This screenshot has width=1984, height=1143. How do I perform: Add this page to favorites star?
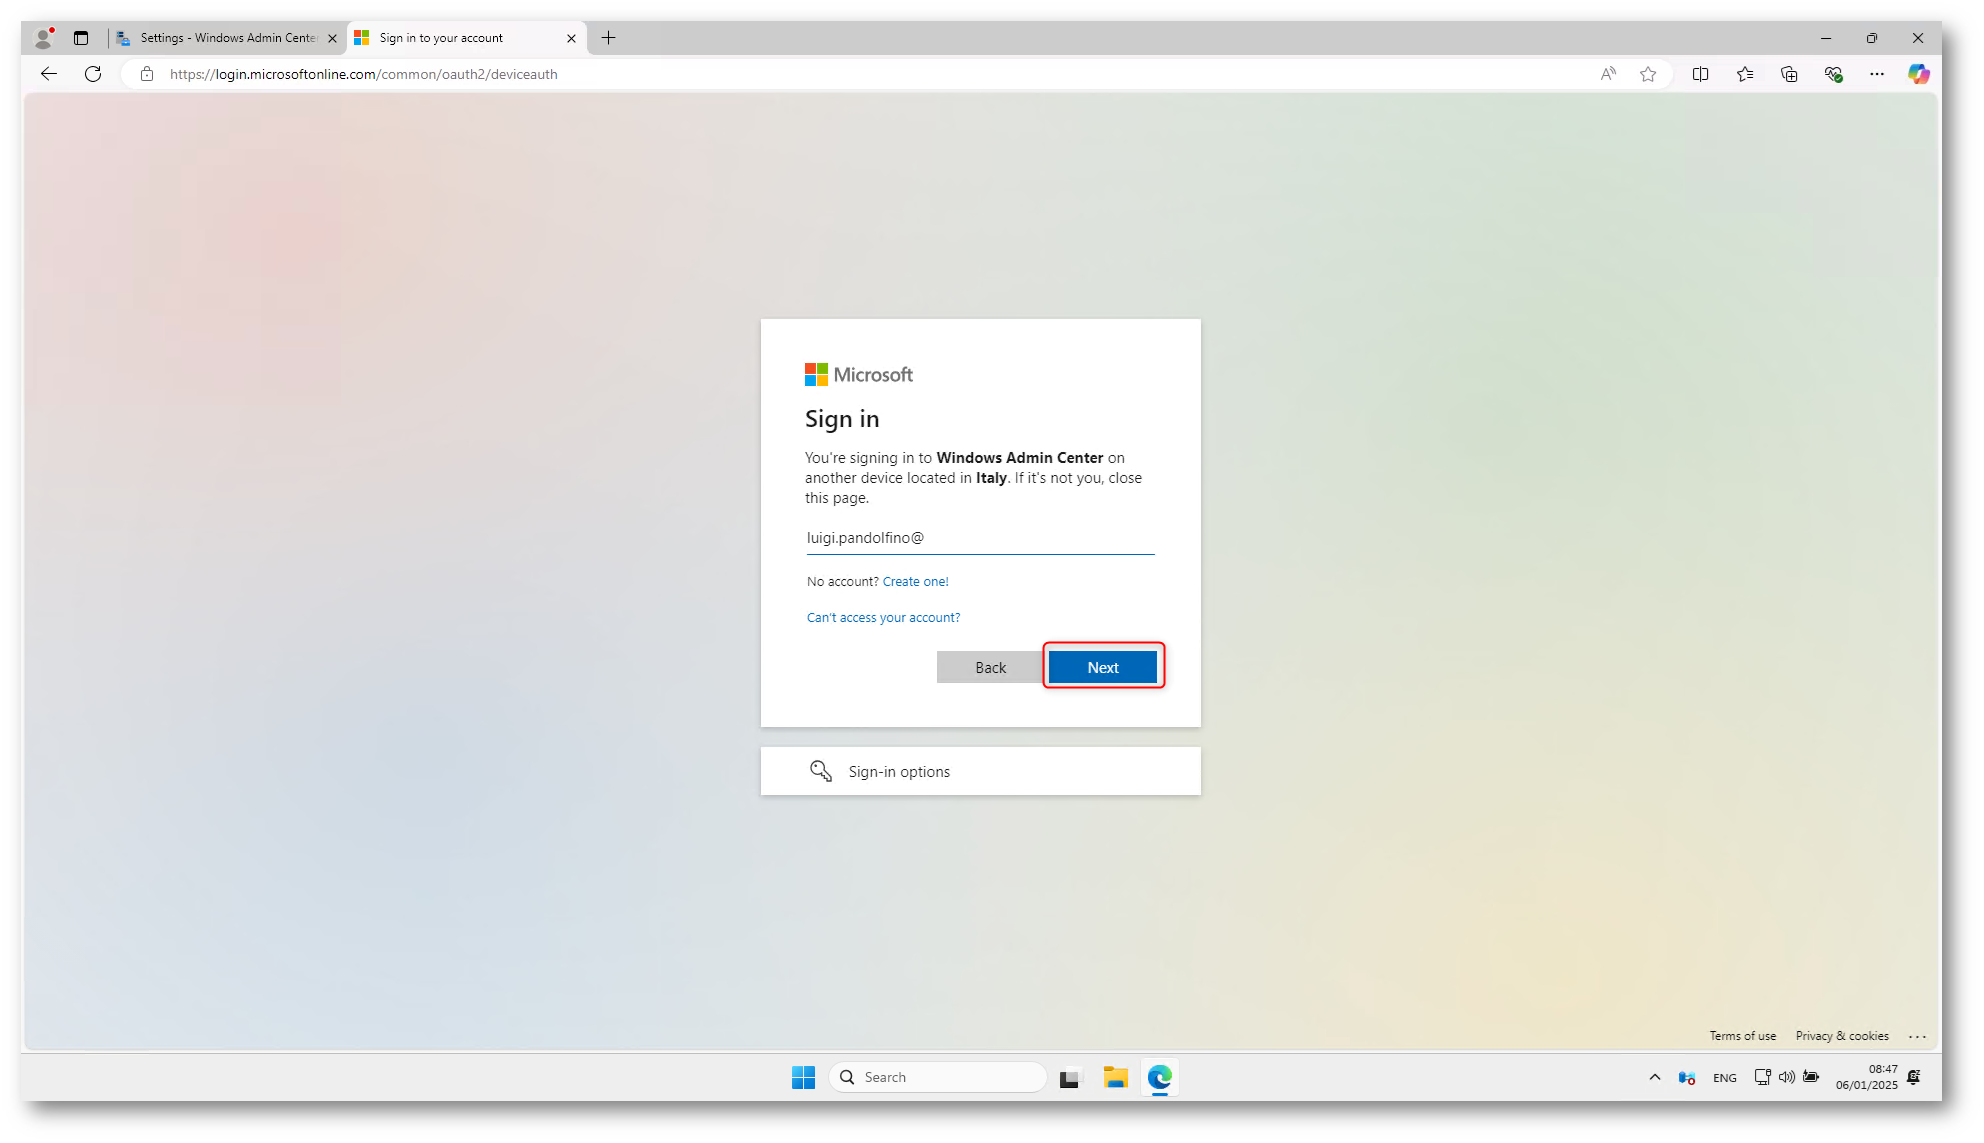click(1648, 74)
